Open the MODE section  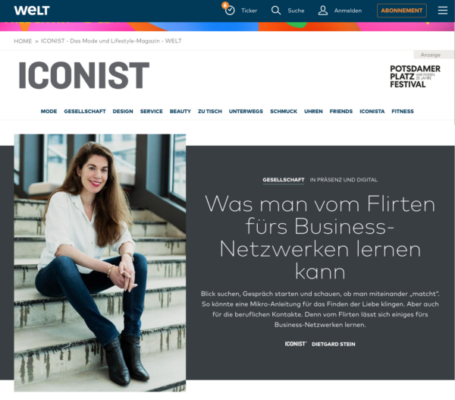(x=49, y=111)
